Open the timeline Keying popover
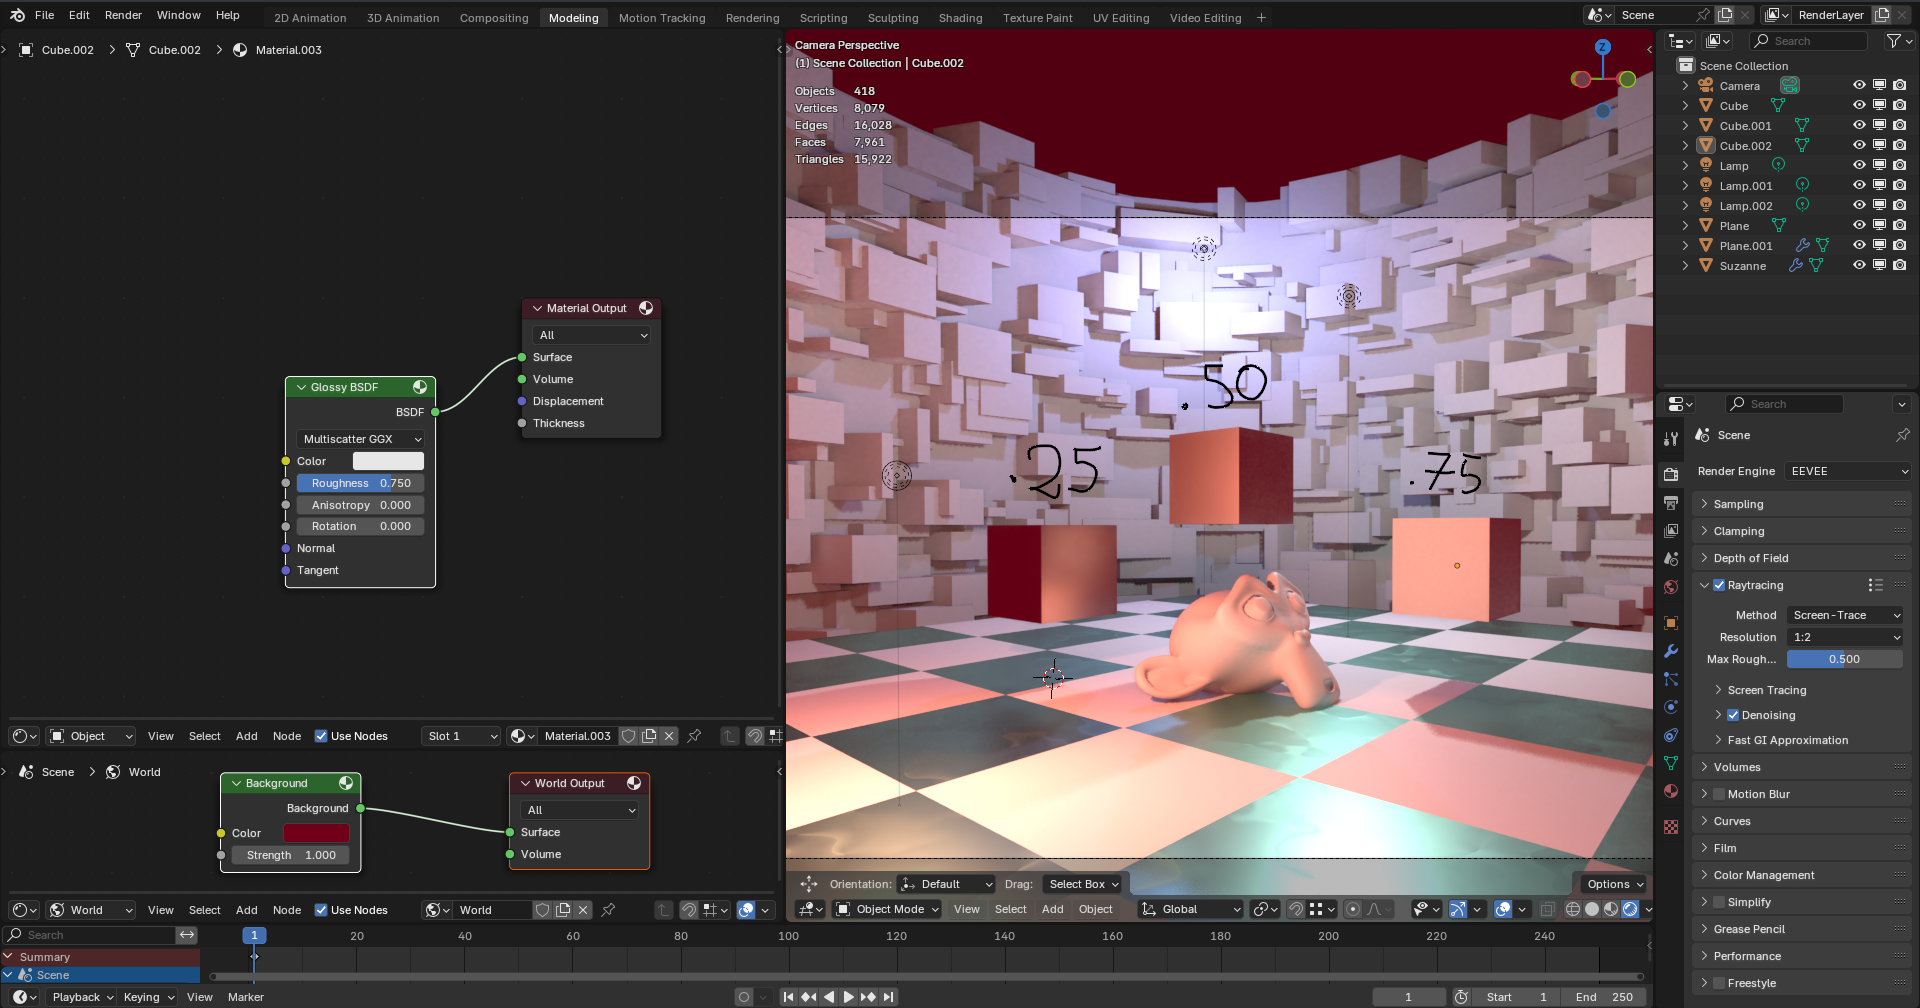Viewport: 1920px width, 1008px height. click(x=147, y=997)
